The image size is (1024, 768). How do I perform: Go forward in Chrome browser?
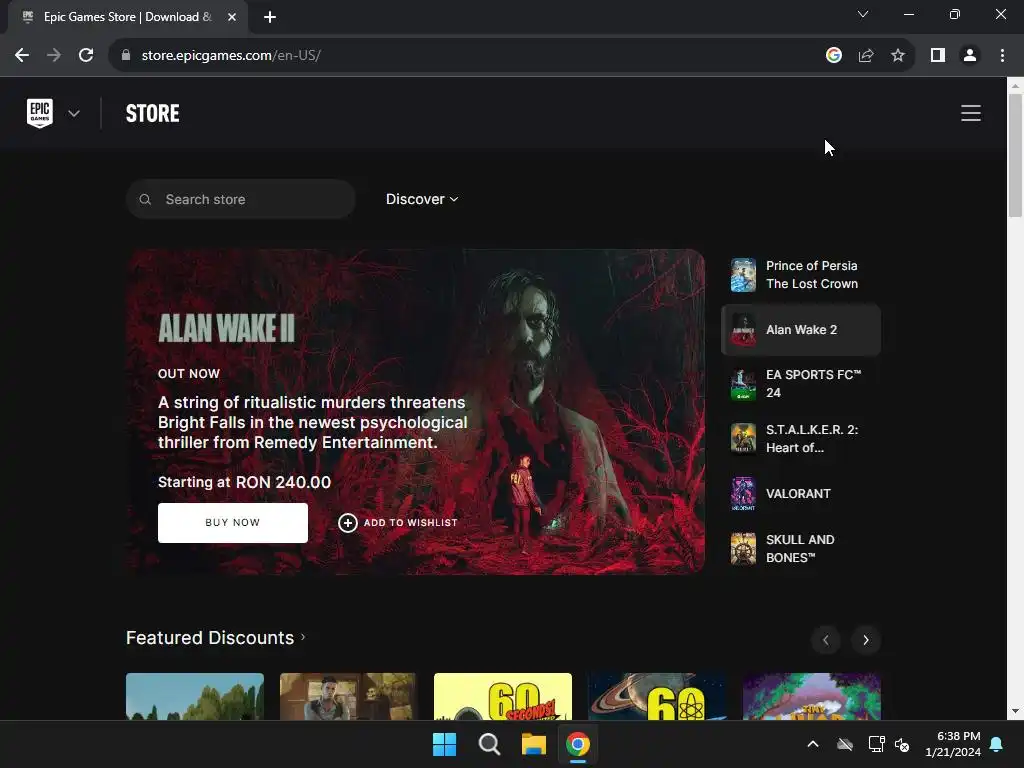54,56
